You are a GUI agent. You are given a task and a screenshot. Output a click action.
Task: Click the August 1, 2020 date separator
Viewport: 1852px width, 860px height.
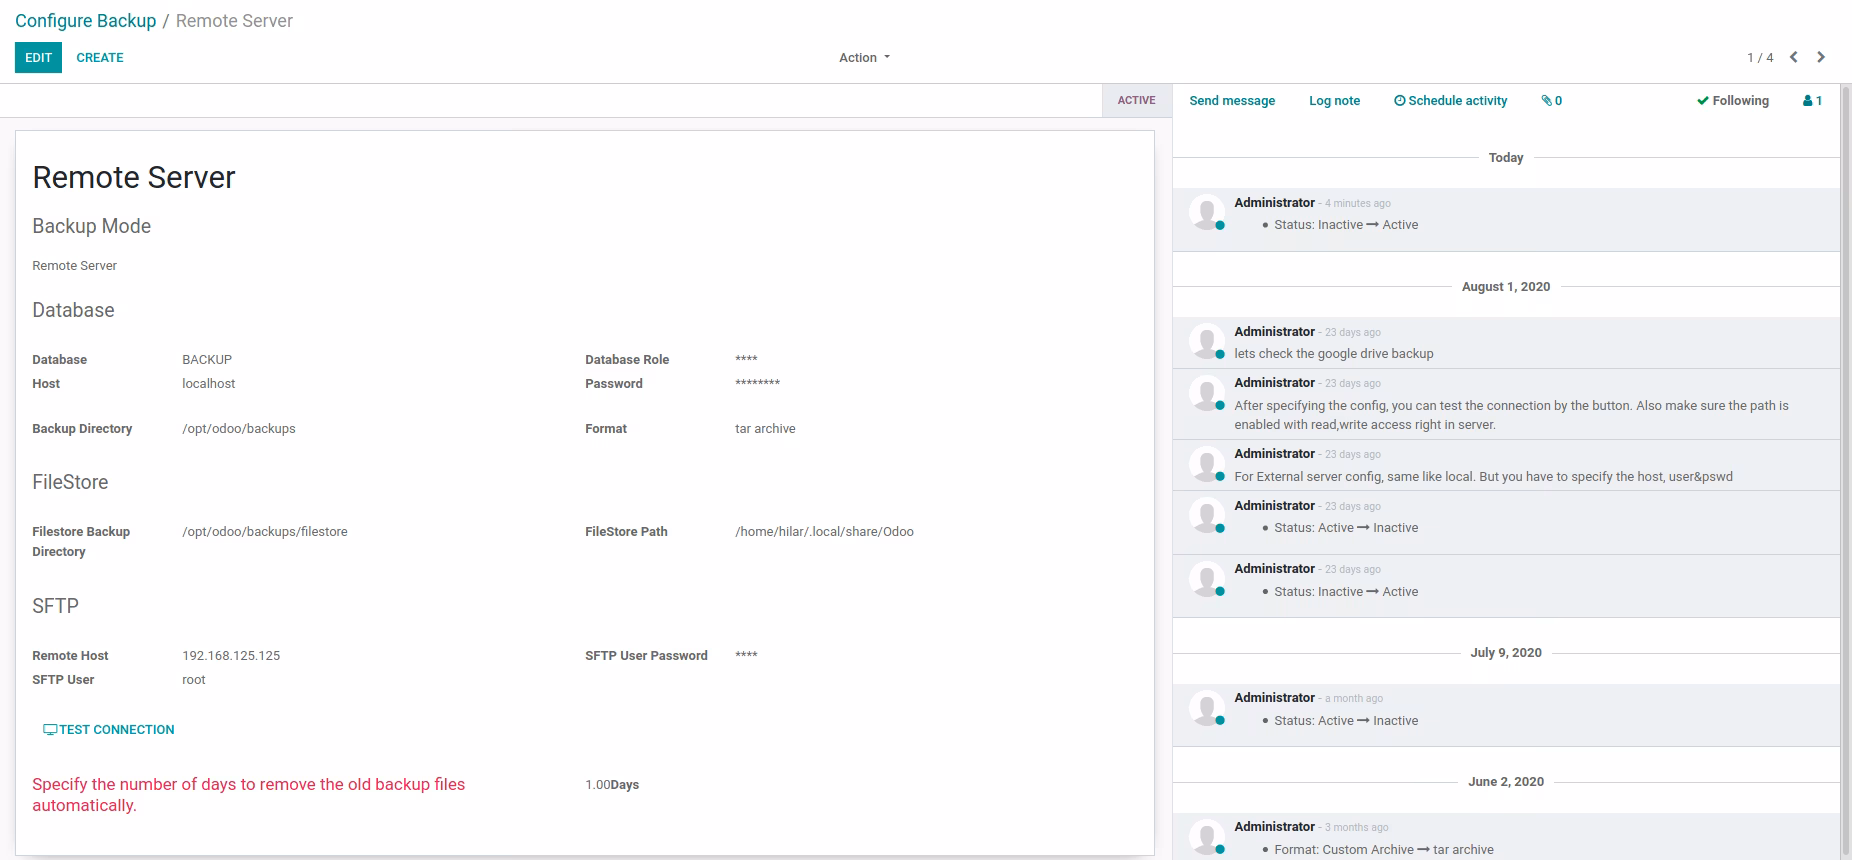pyautogui.click(x=1506, y=287)
